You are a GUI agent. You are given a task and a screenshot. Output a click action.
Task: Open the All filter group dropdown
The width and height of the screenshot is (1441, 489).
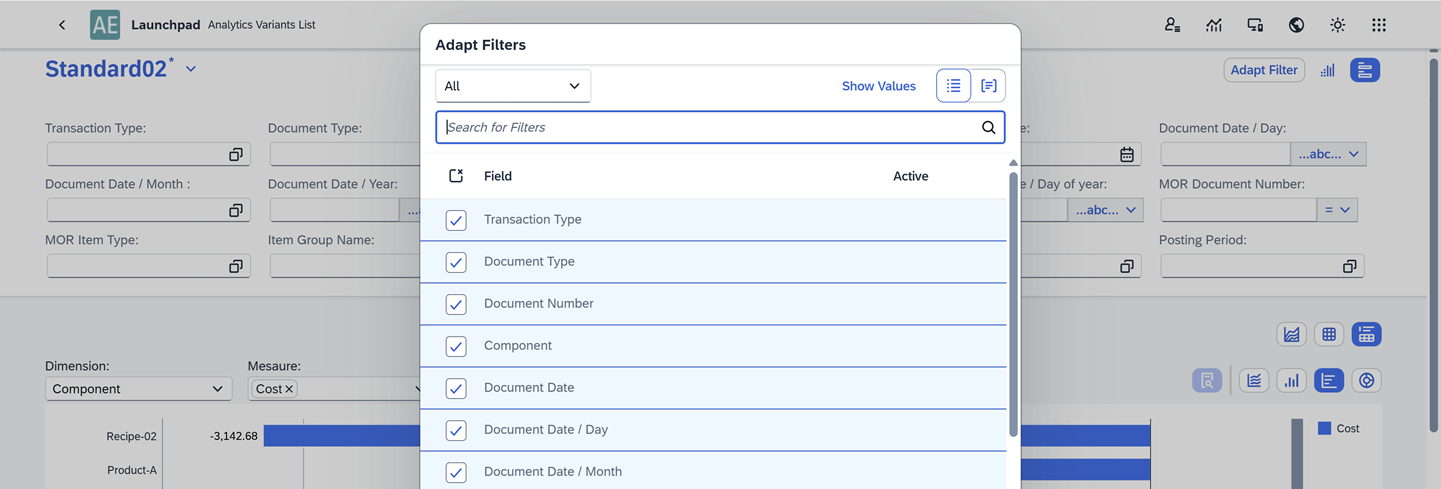[513, 86]
